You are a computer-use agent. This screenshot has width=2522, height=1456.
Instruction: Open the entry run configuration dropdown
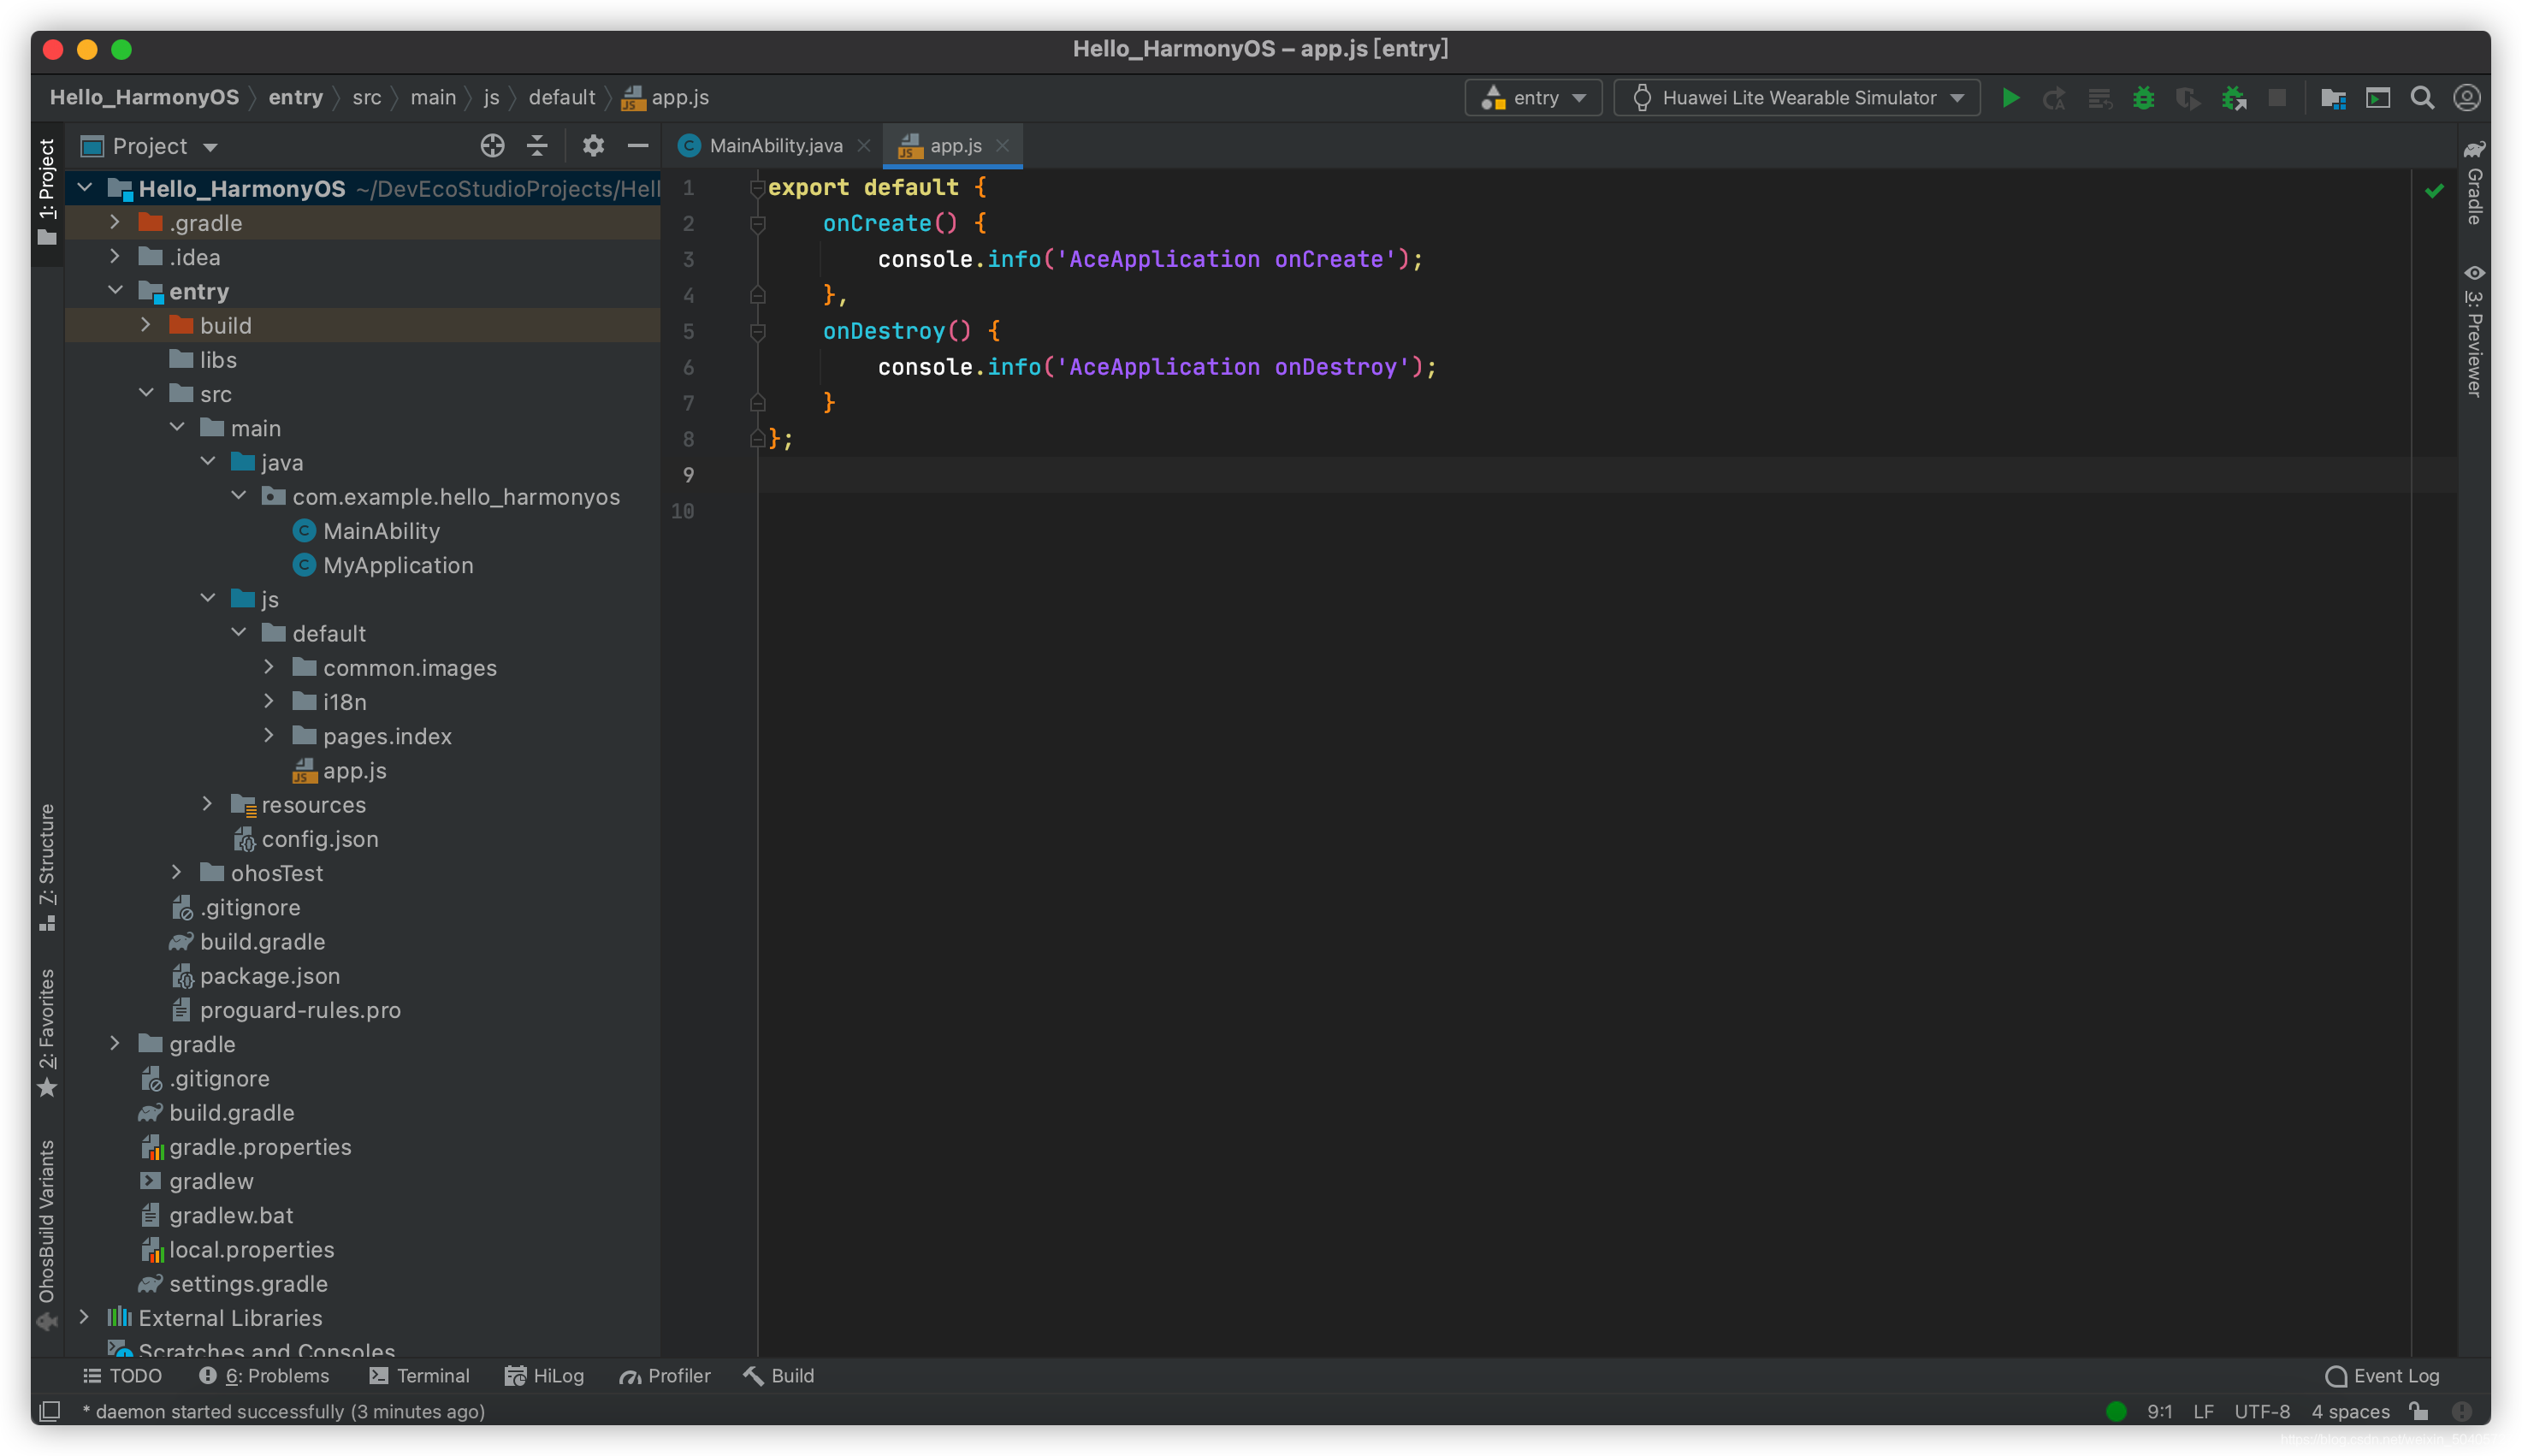(x=1533, y=98)
